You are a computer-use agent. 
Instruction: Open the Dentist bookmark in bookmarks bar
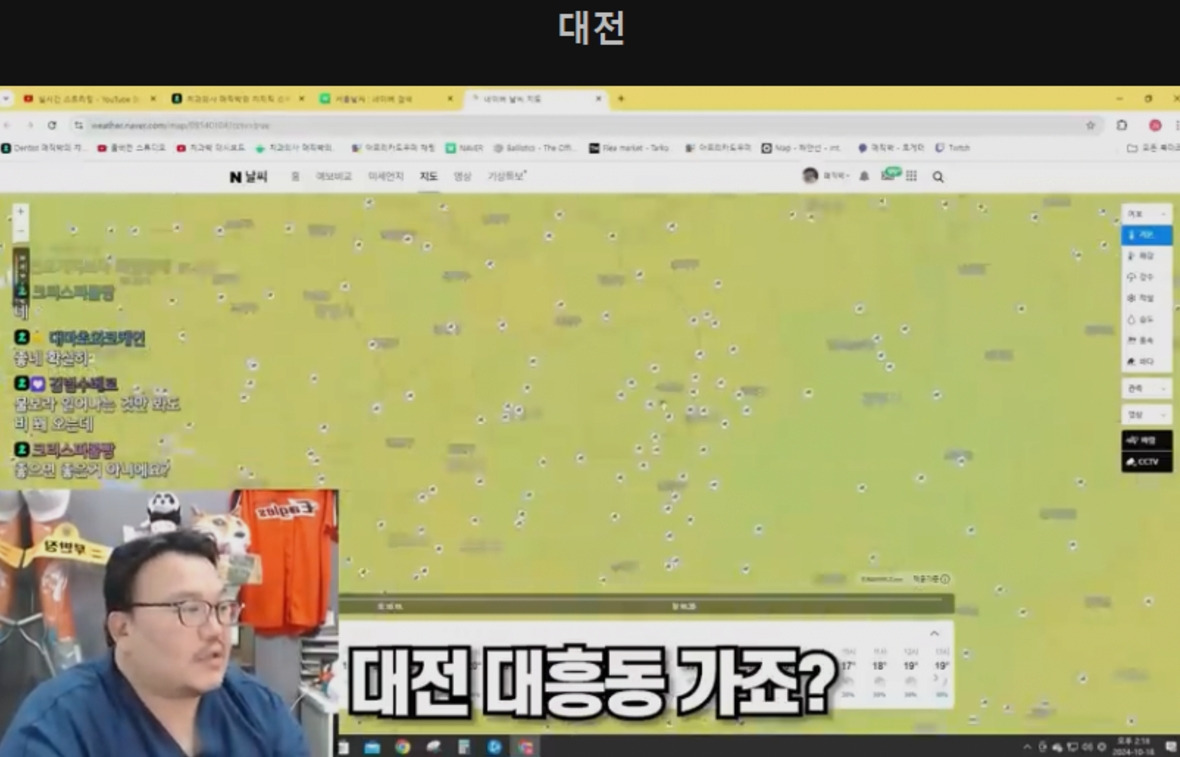[x=44, y=148]
